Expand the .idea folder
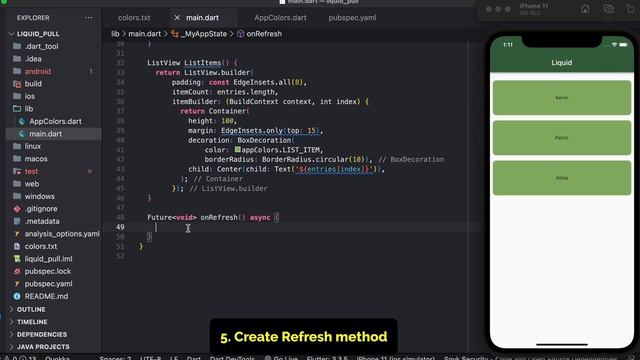Viewport: 640px width, 360px height. pyautogui.click(x=33, y=59)
